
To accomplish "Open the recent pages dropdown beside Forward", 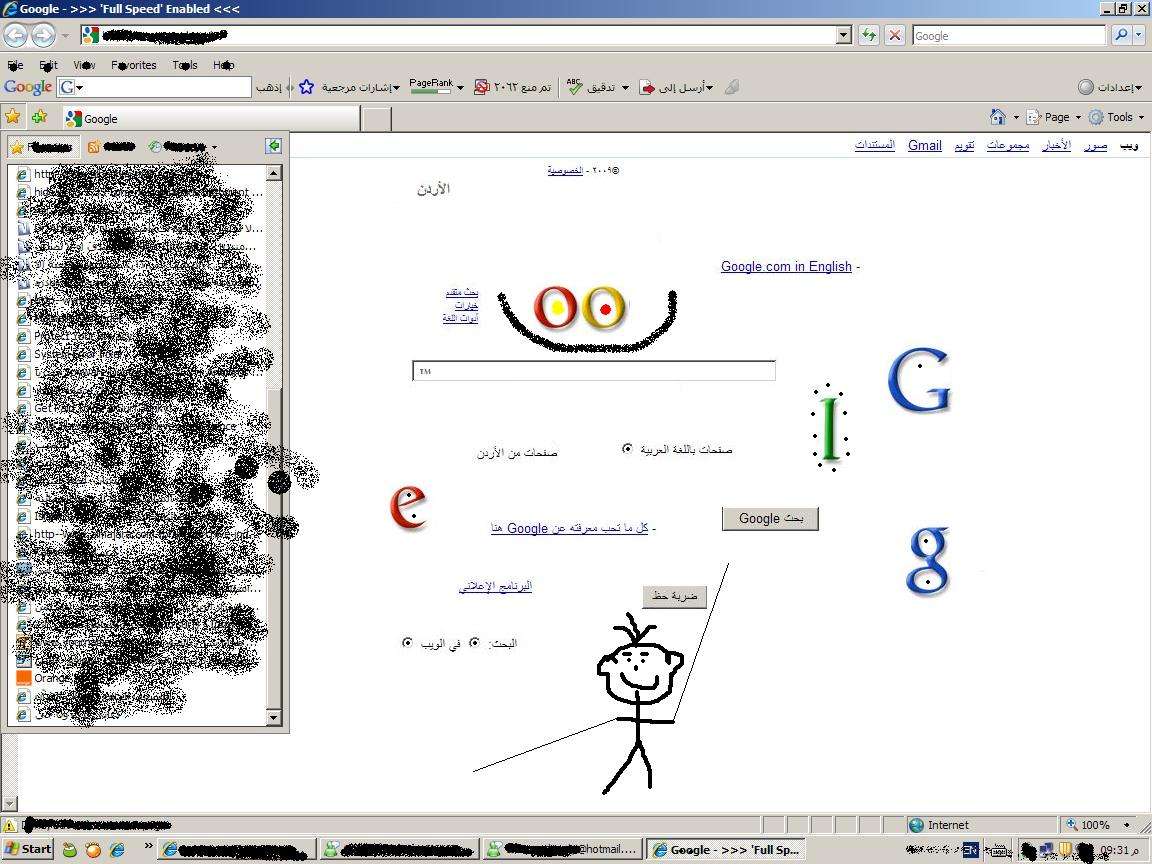I will (65, 35).
